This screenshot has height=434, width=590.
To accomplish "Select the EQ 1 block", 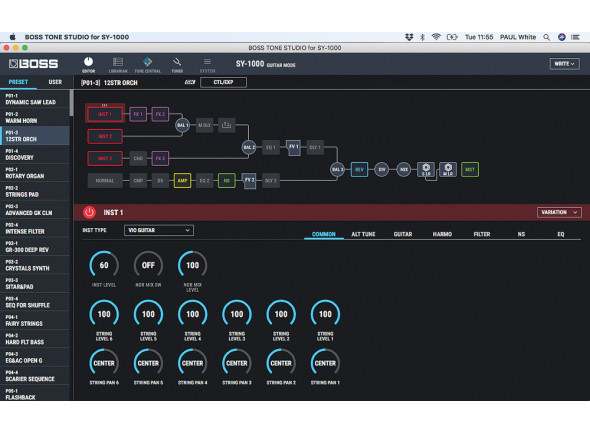I will click(x=271, y=147).
